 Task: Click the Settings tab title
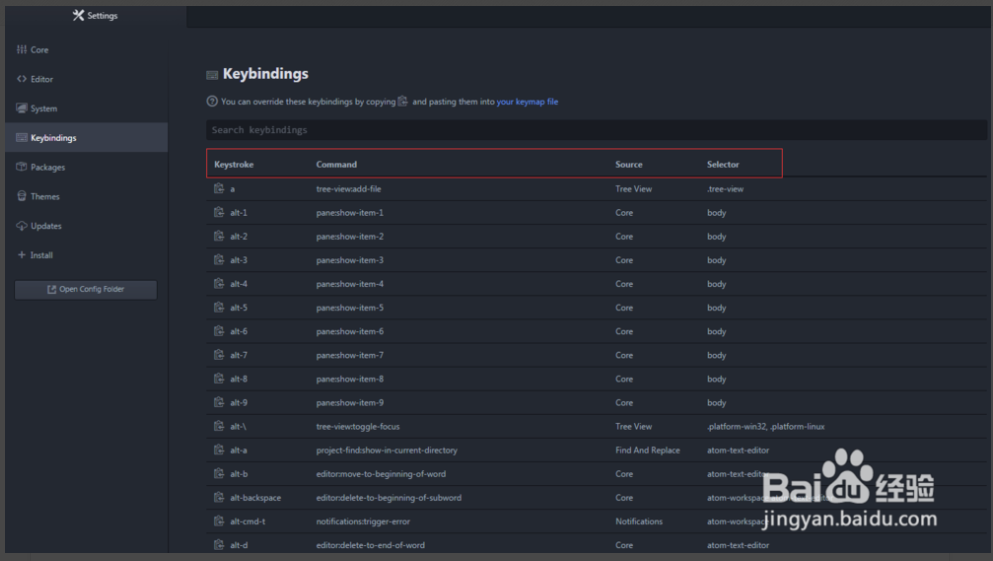click(95, 15)
